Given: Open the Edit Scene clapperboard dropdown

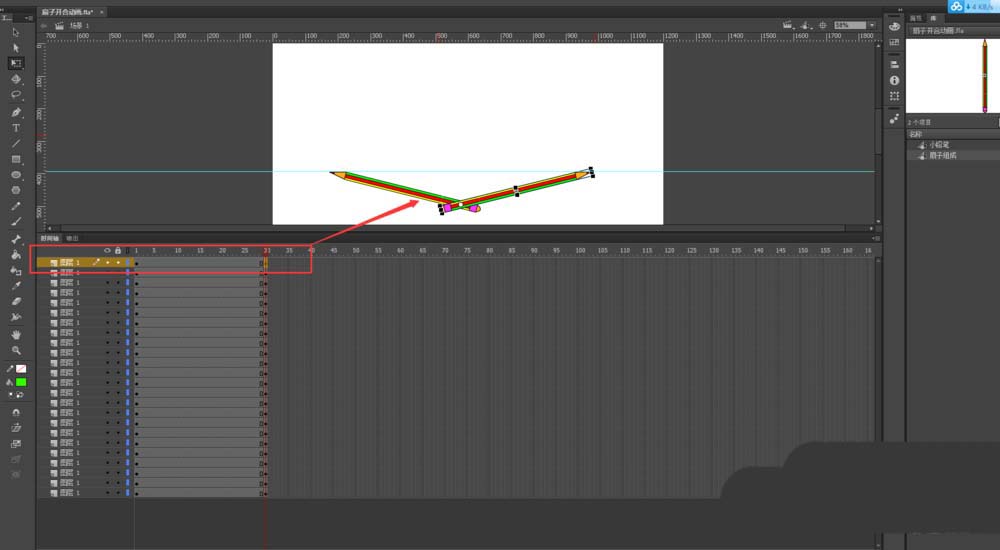Looking at the screenshot, I should pos(788,26).
